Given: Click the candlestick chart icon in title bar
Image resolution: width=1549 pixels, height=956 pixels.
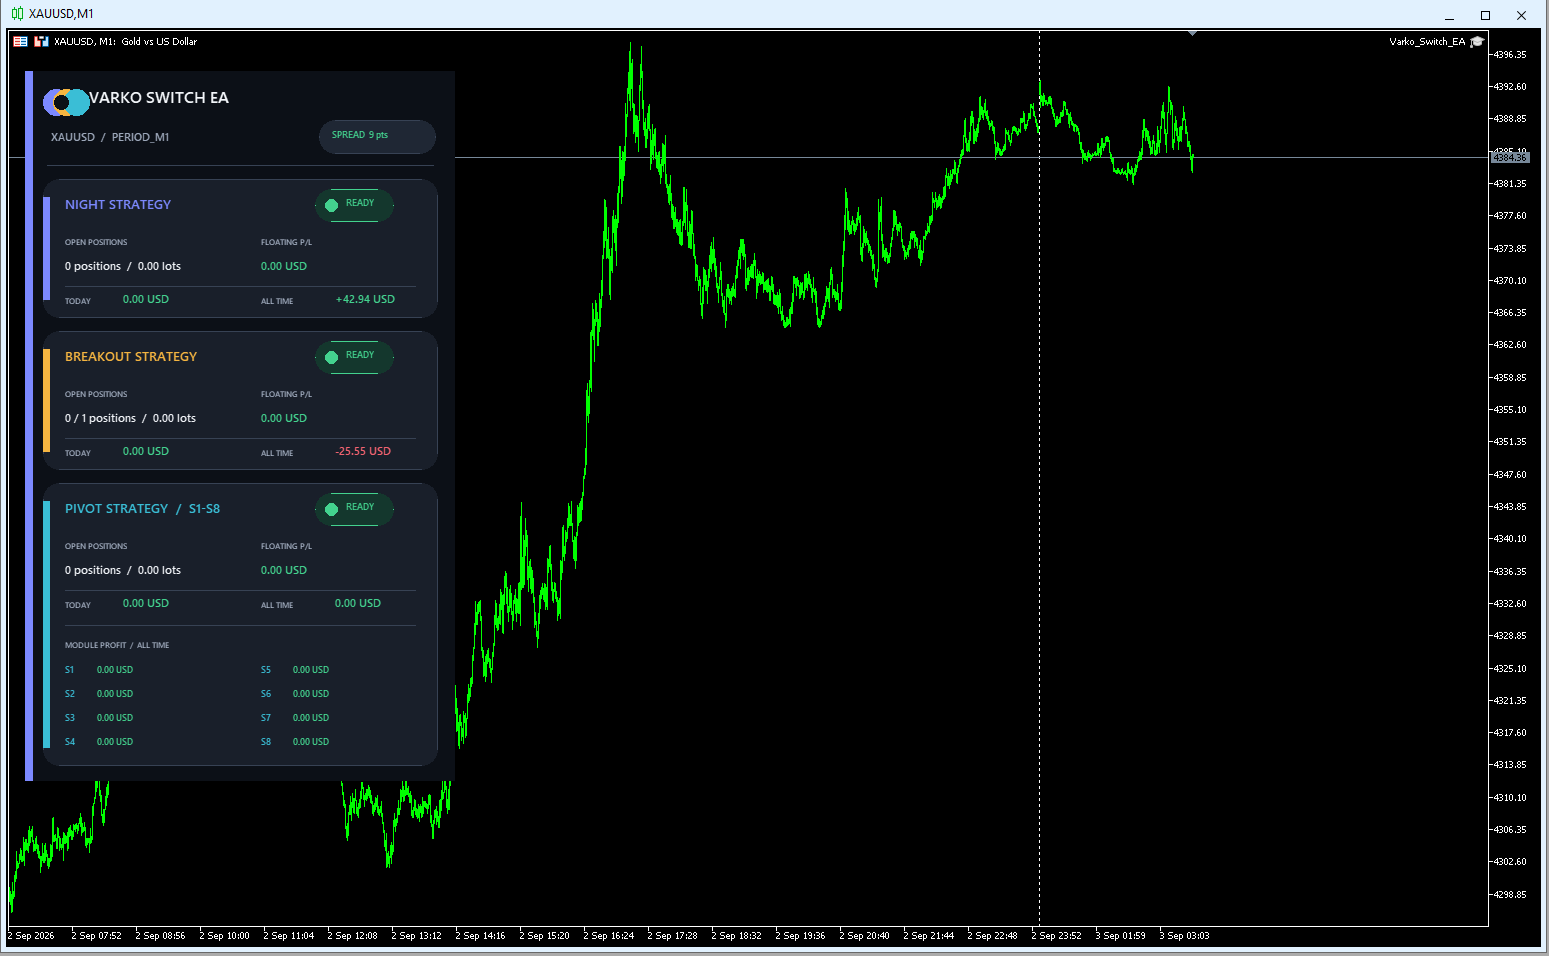Looking at the screenshot, I should (x=17, y=14).
